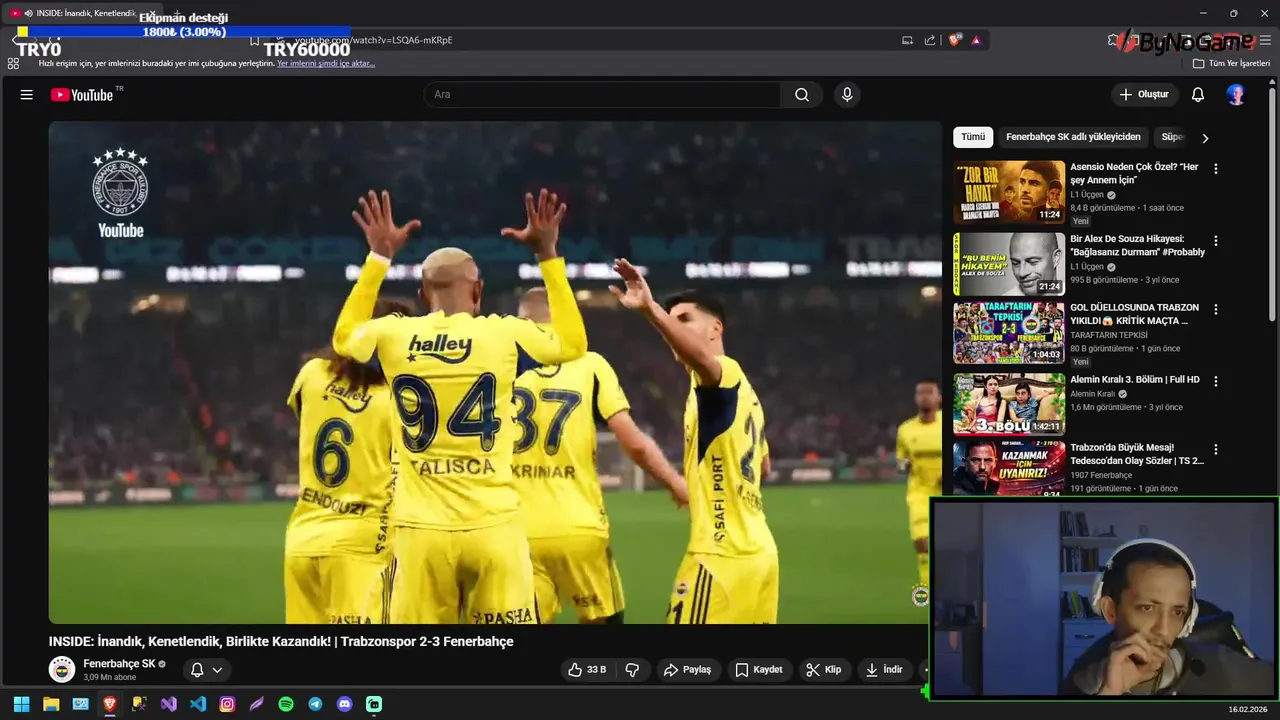Open the YouTube notifications bell
The height and width of the screenshot is (720, 1280).
tap(1198, 95)
